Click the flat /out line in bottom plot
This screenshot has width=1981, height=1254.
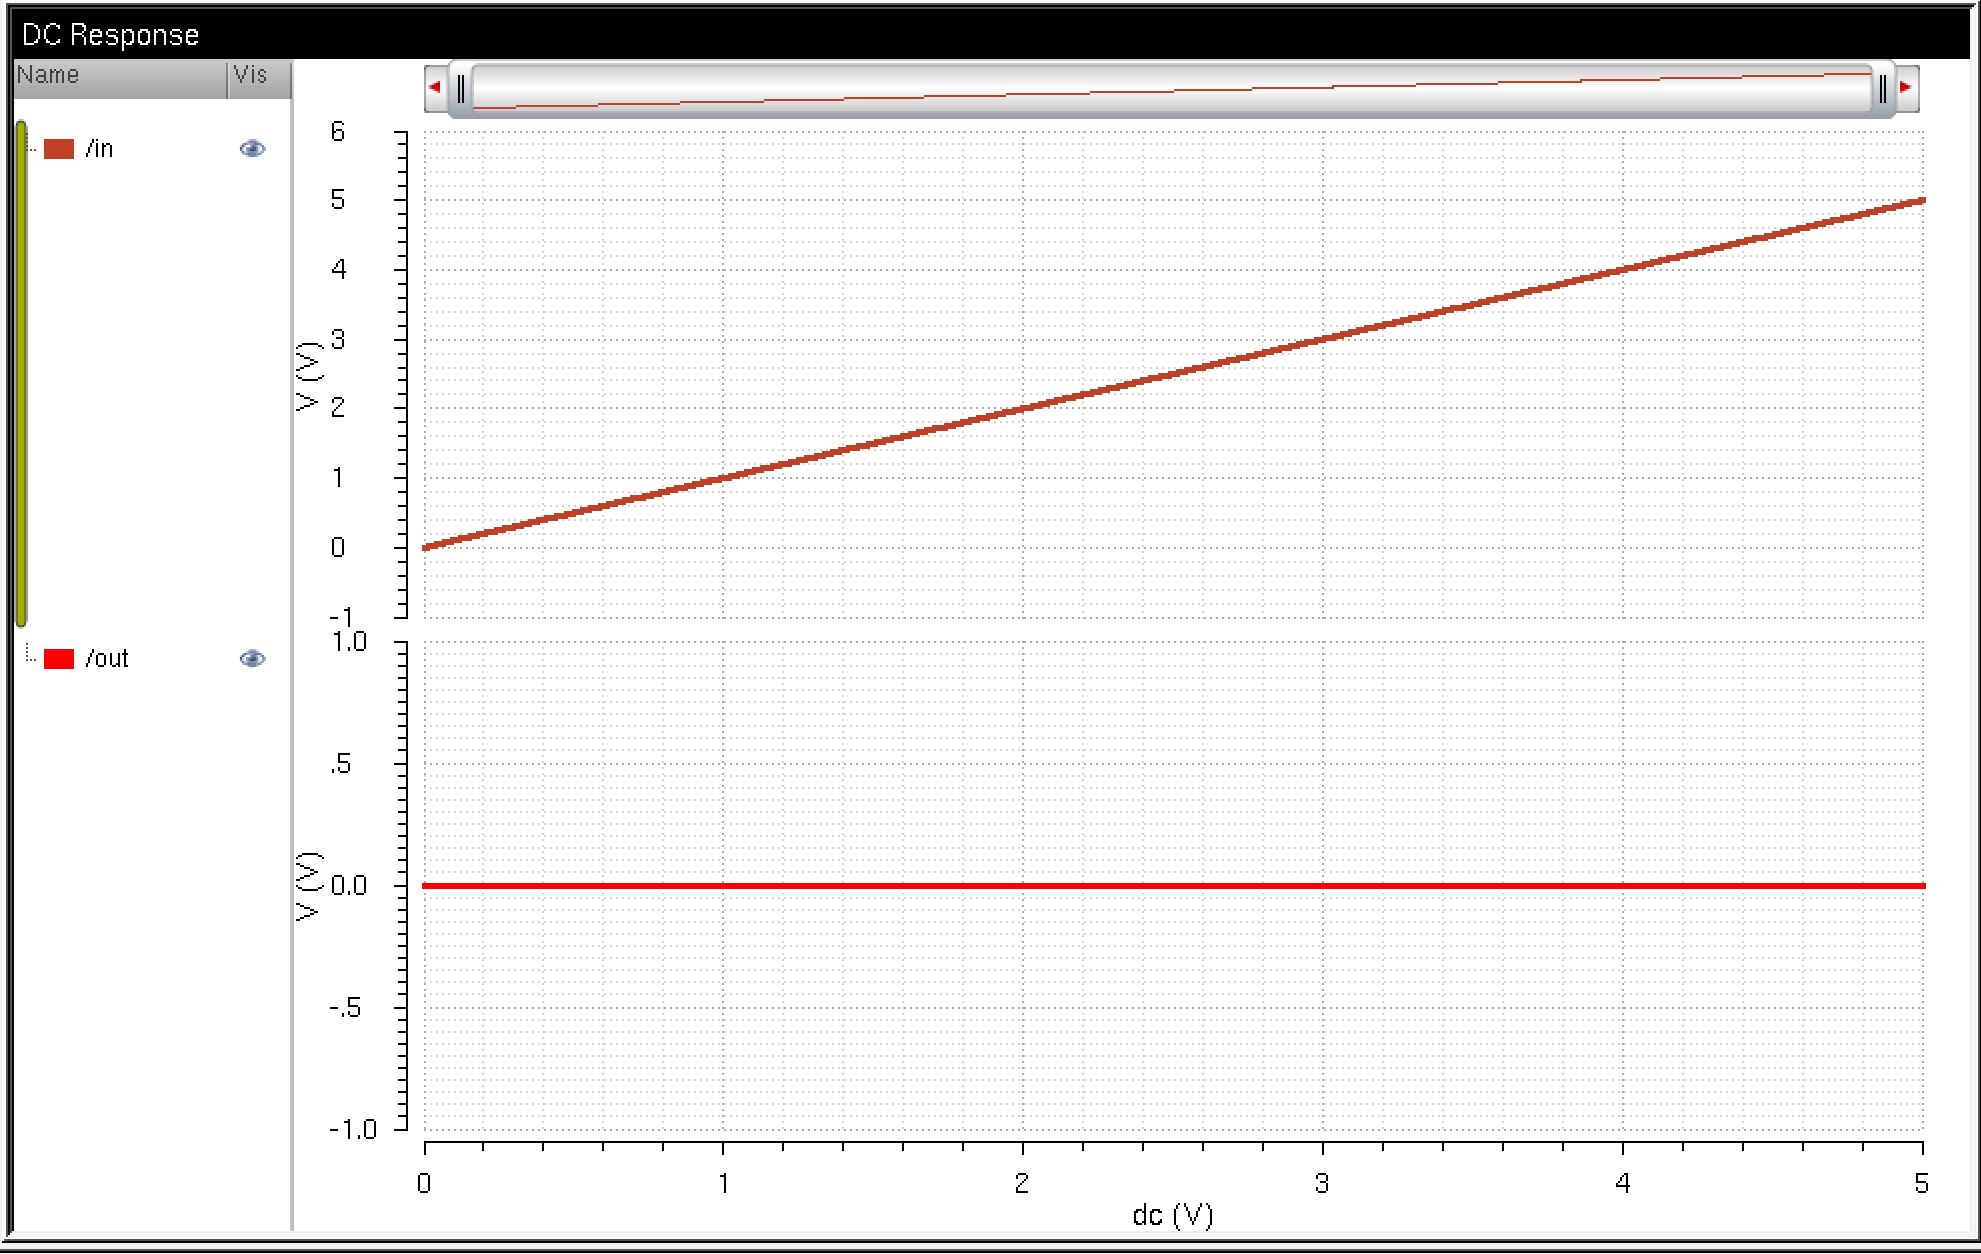[1174, 886]
